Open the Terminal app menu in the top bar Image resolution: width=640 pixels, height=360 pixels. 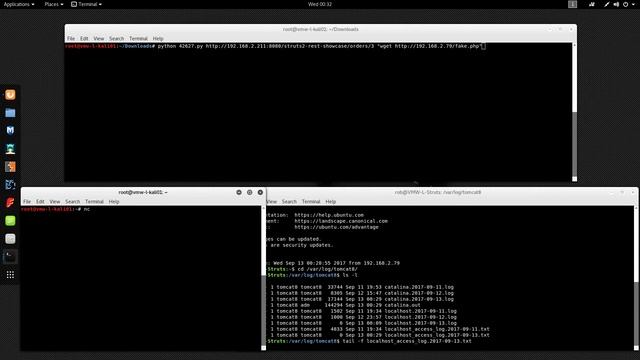point(86,4)
